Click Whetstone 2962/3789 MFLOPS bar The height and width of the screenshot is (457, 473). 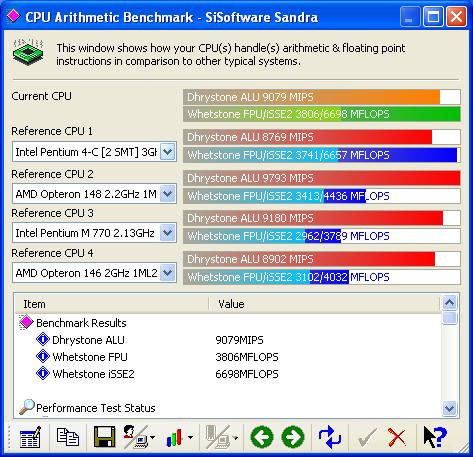[322, 236]
